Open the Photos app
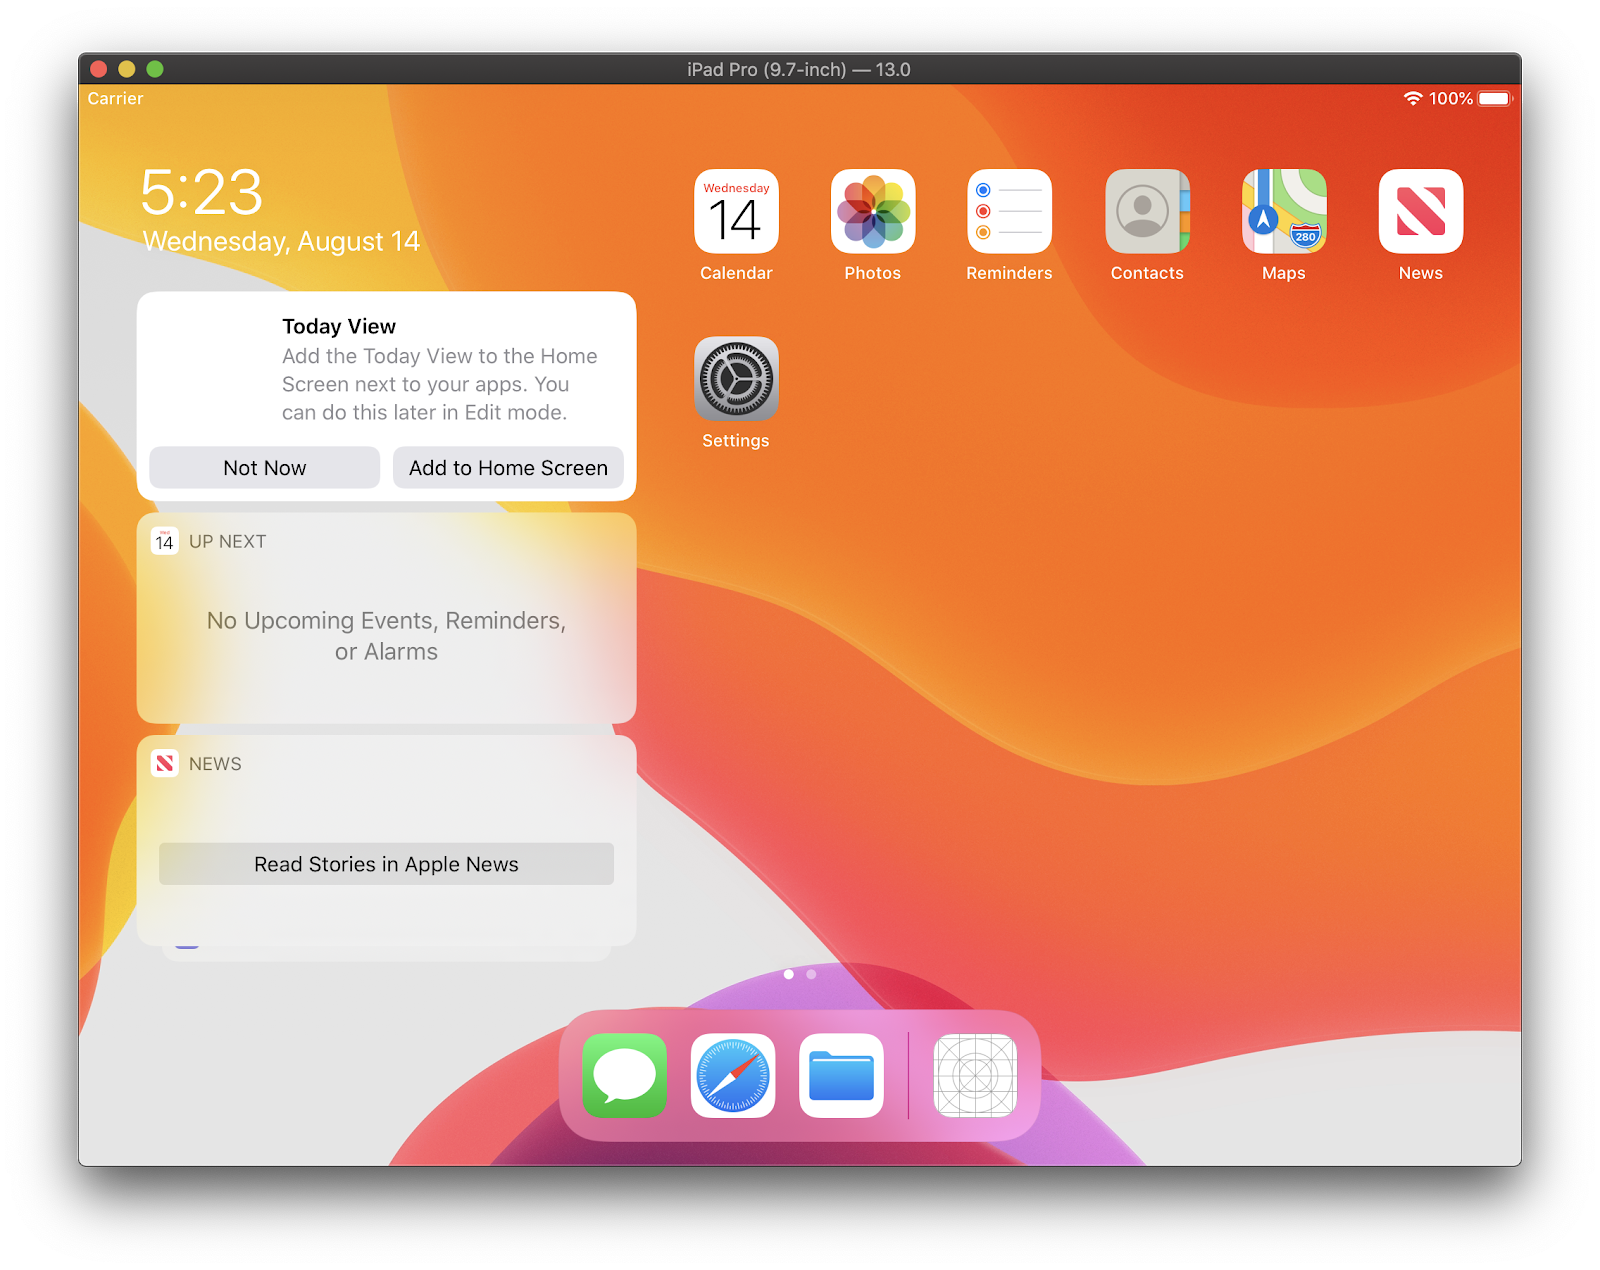This screenshot has width=1600, height=1270. coord(873,211)
